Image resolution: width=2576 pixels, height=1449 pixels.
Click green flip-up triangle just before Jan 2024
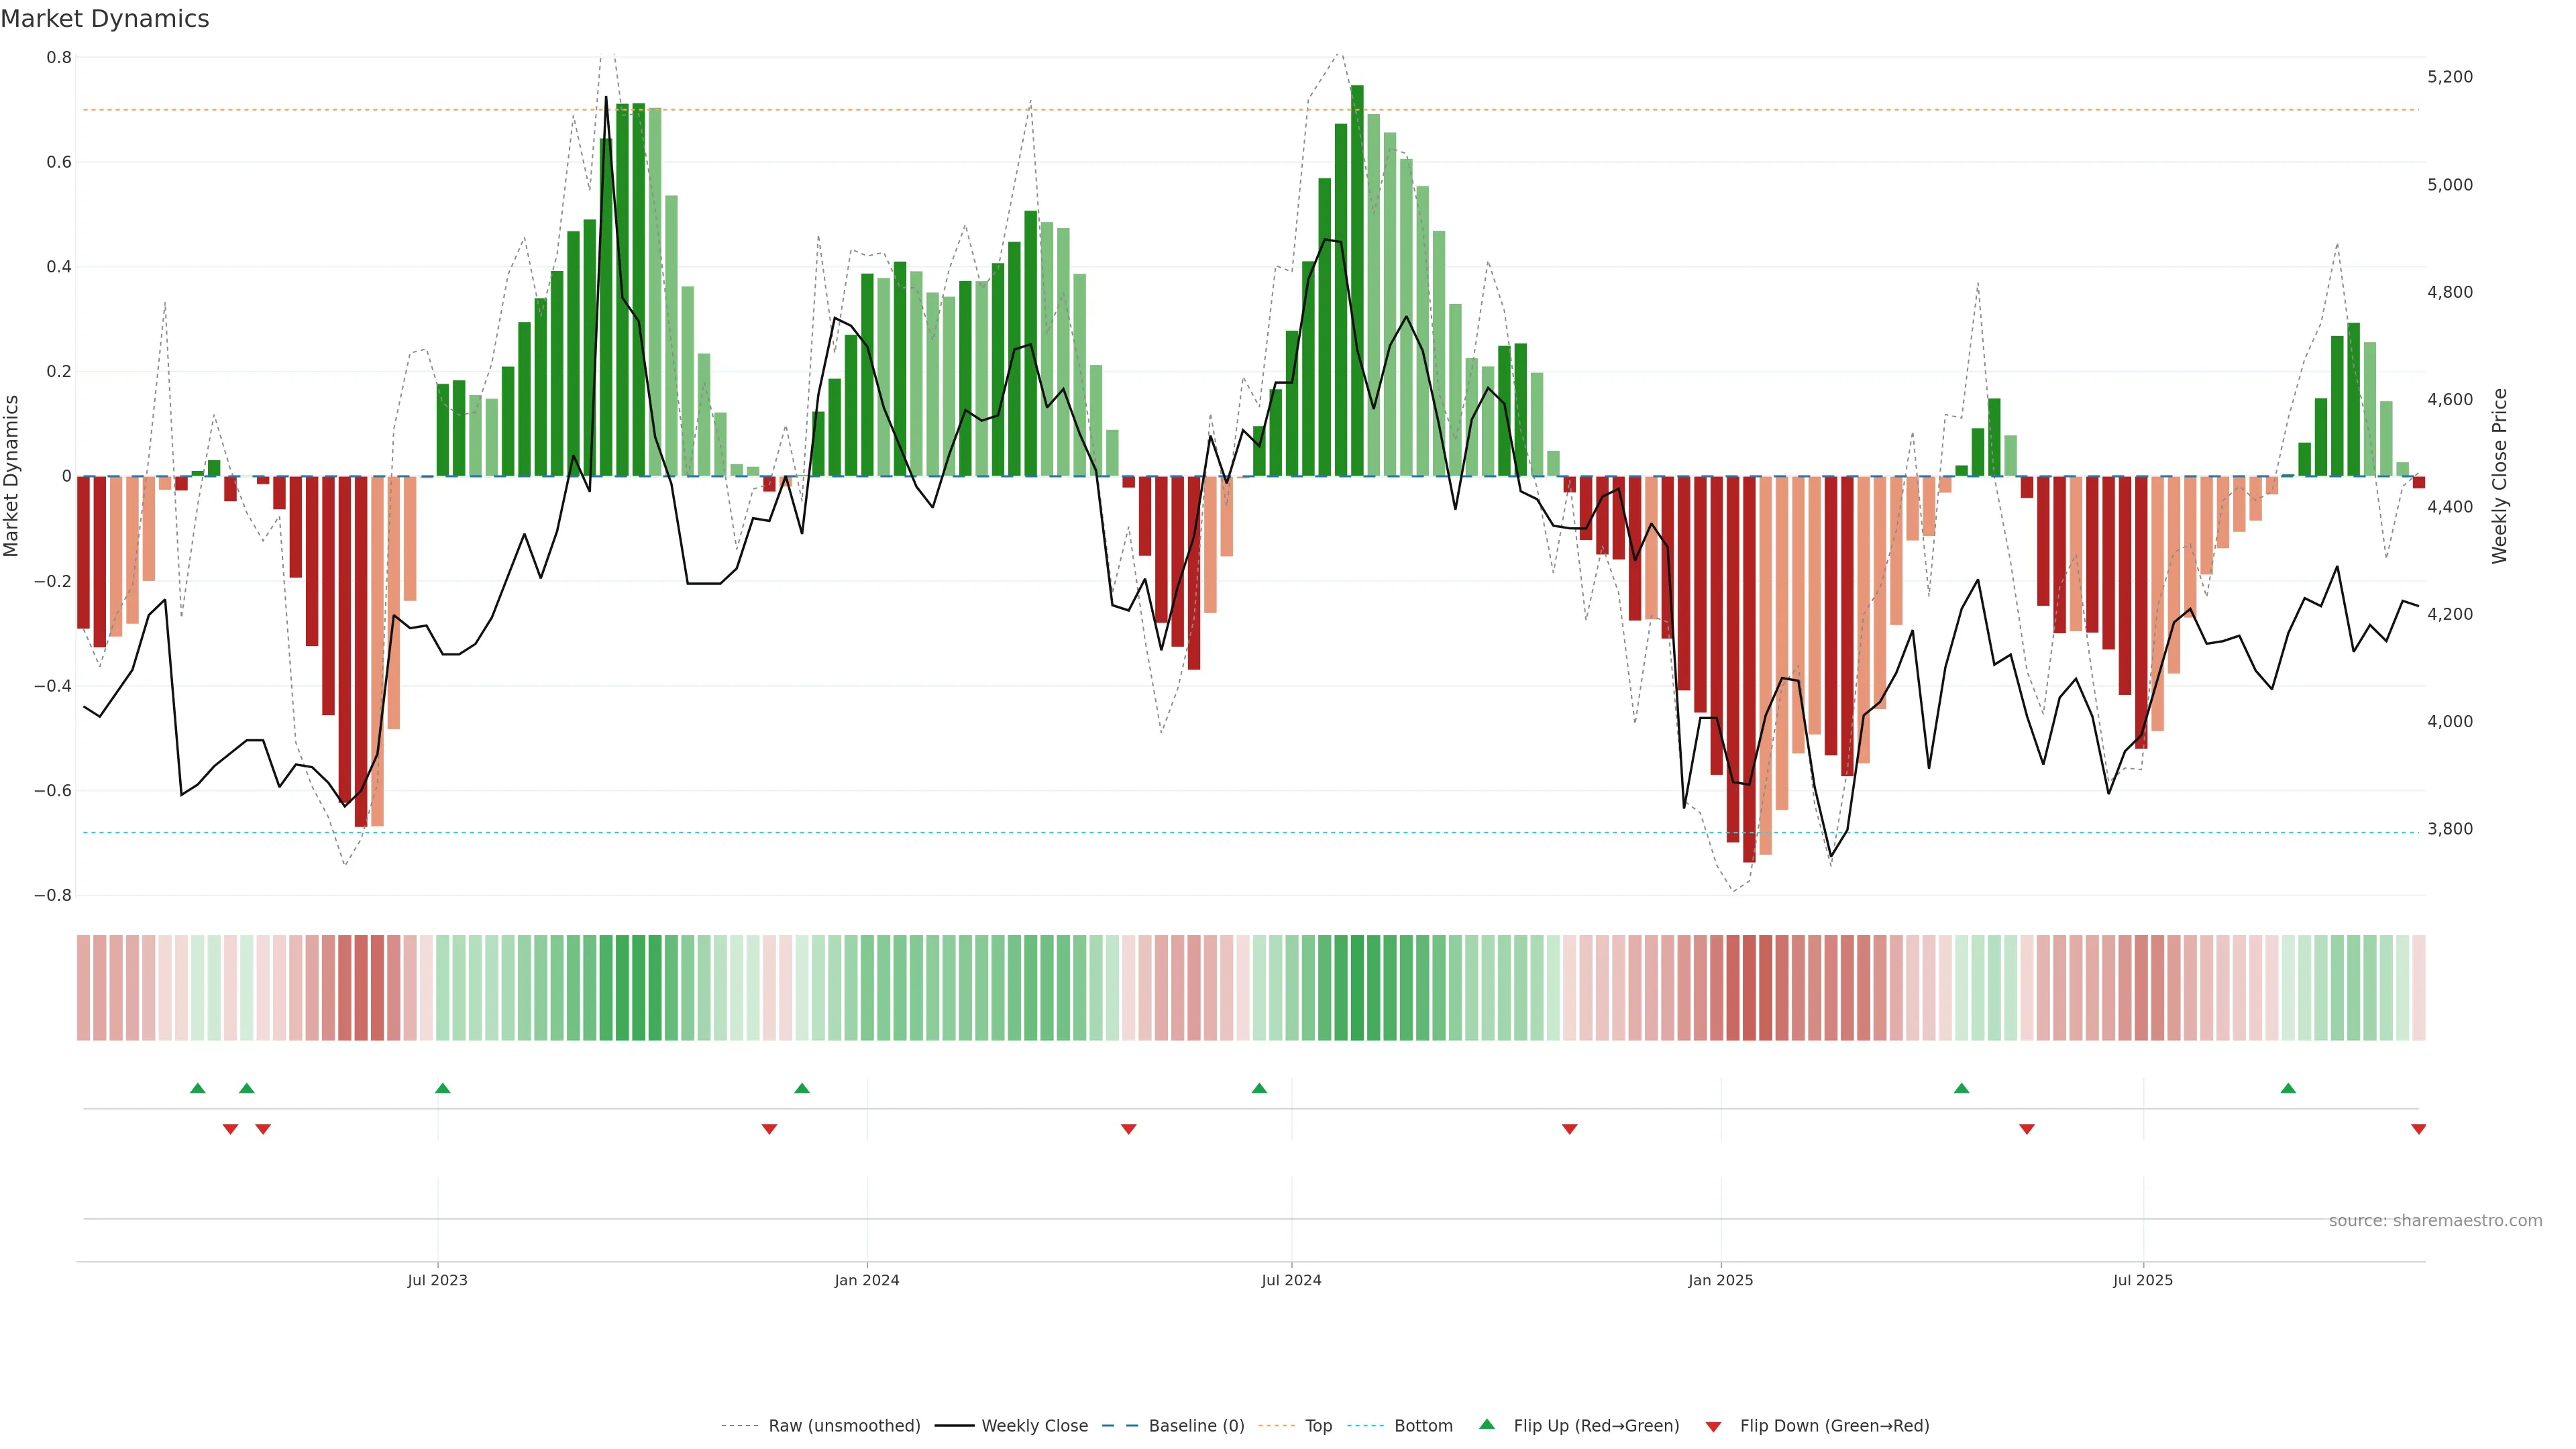click(802, 1088)
